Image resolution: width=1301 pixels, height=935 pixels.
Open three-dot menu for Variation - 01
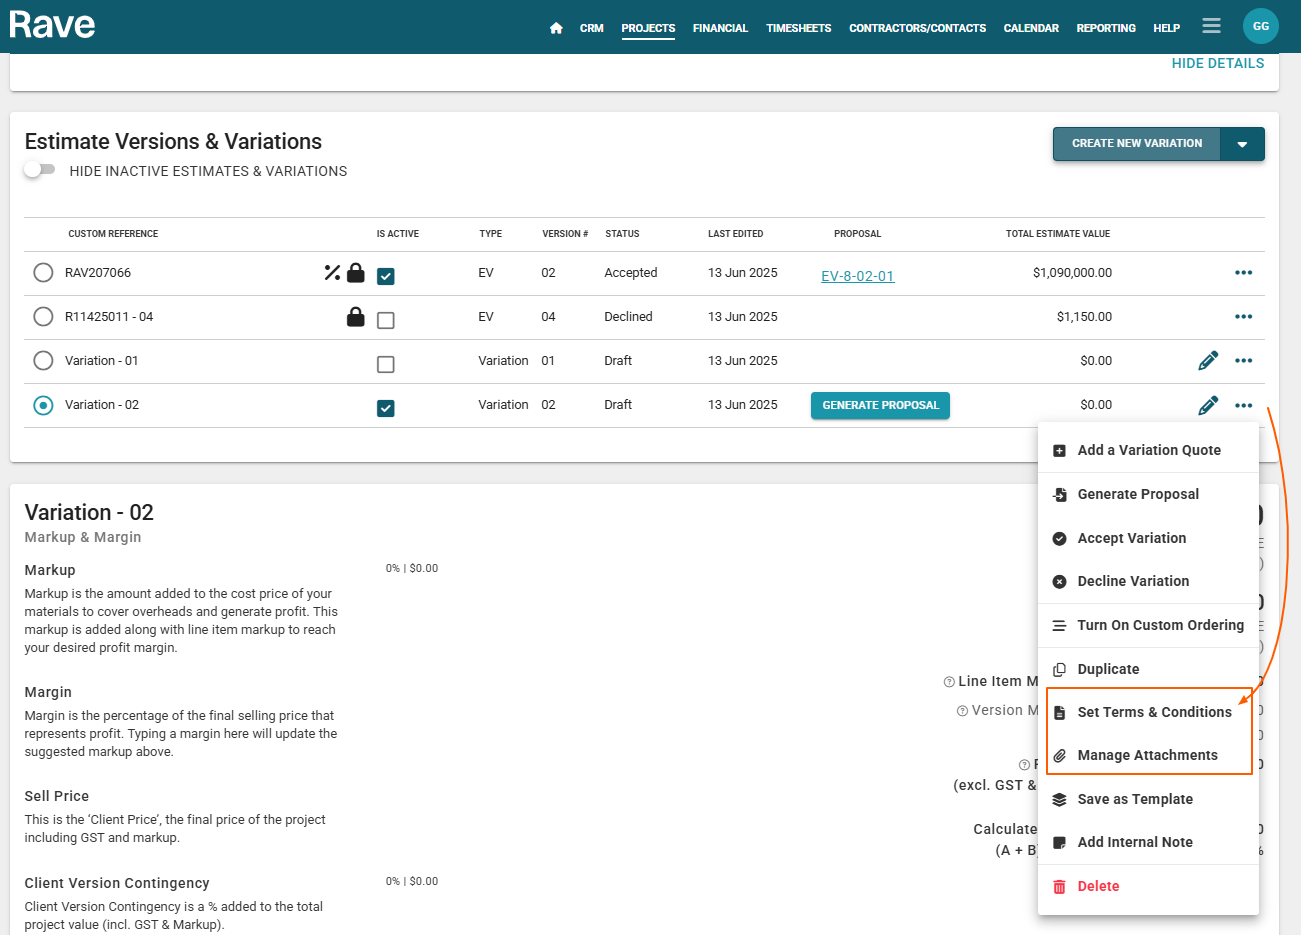point(1243,361)
